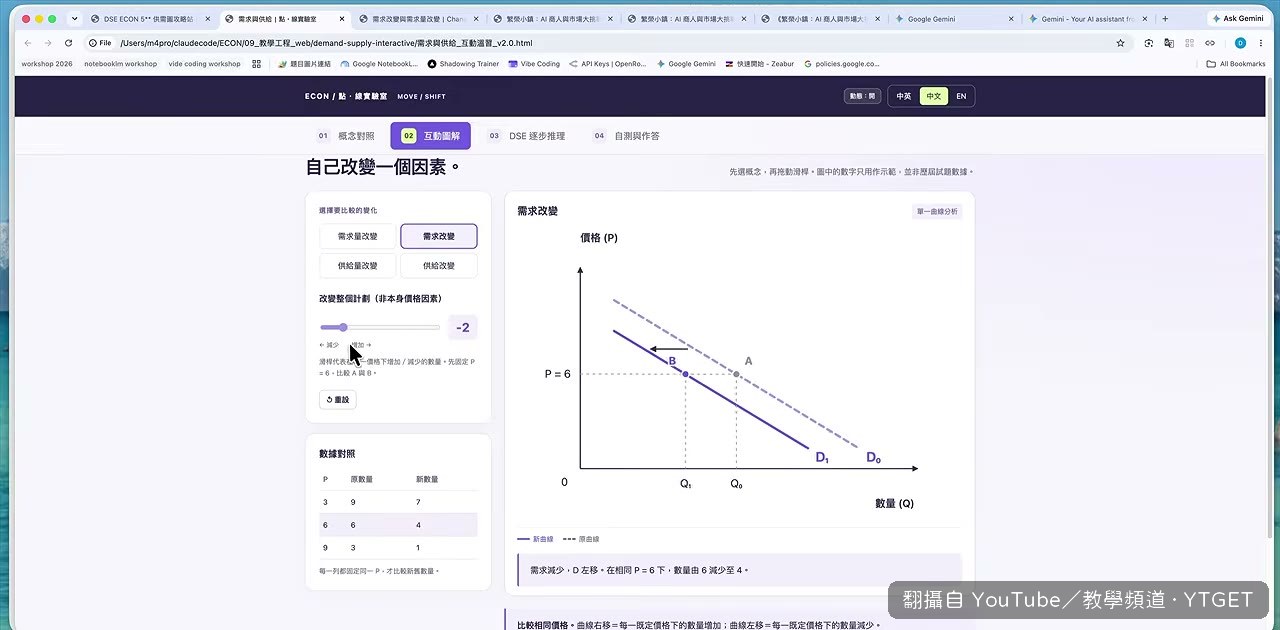Click the ECON / 點·線實驗室 logo text

[346, 96]
